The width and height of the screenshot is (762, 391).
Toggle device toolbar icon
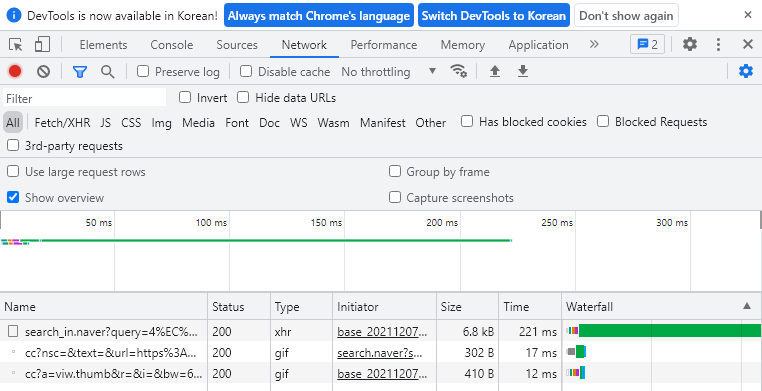pyautogui.click(x=42, y=45)
